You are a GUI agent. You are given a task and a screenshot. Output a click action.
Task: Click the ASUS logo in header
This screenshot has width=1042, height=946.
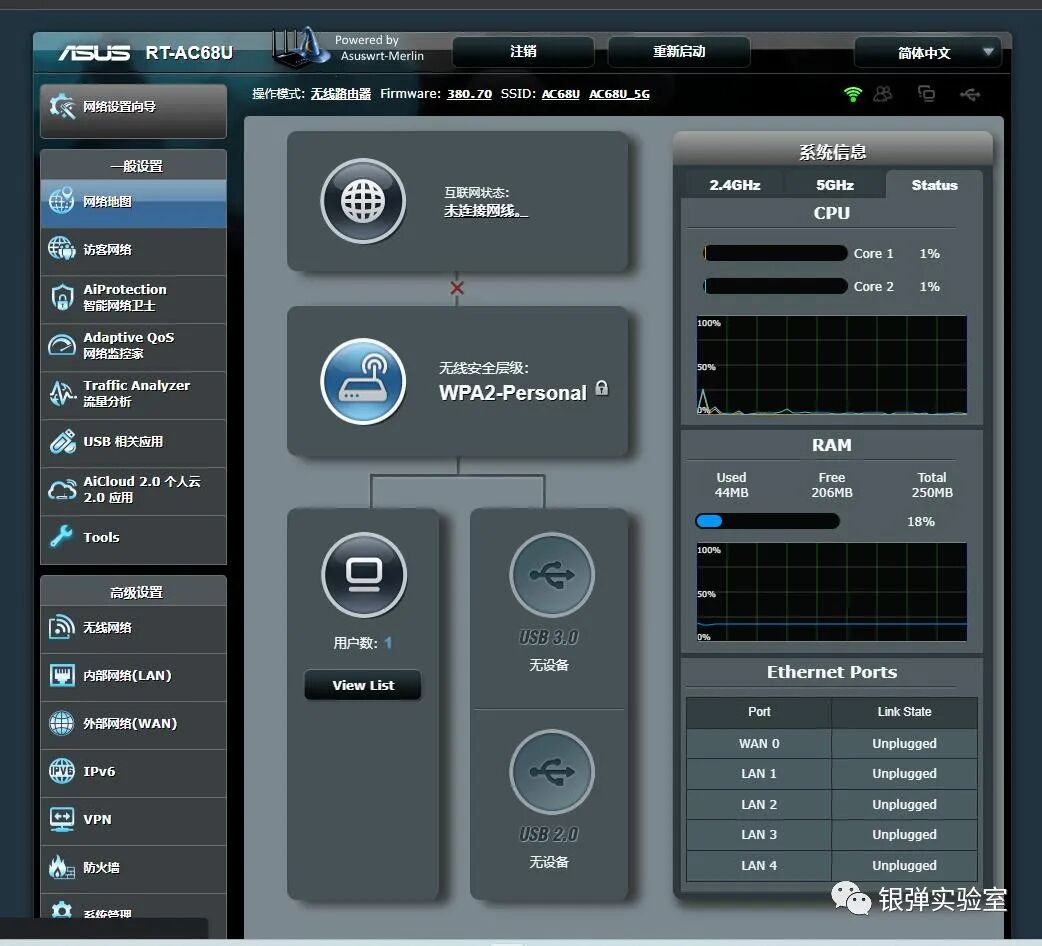tap(94, 52)
